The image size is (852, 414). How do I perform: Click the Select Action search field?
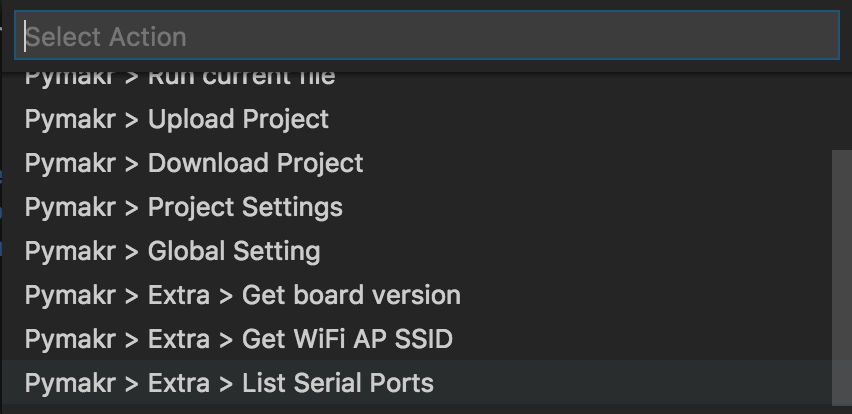(x=426, y=37)
